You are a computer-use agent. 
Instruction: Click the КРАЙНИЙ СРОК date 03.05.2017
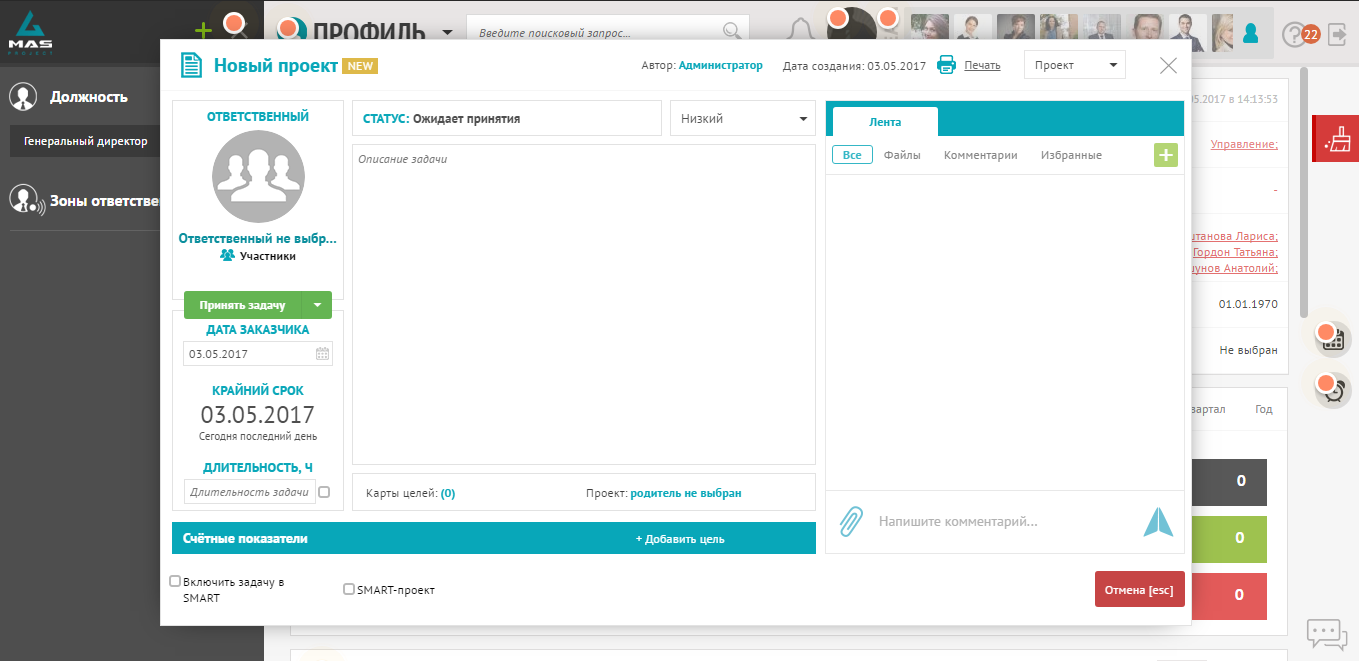point(258,415)
